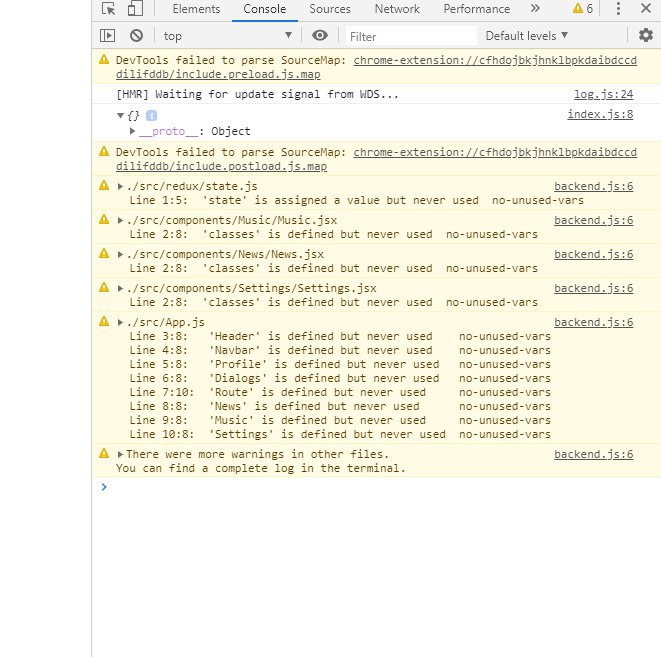661x657 pixels.
Task: Expand the __proto__ Object entry
Action: pyautogui.click(x=132, y=131)
